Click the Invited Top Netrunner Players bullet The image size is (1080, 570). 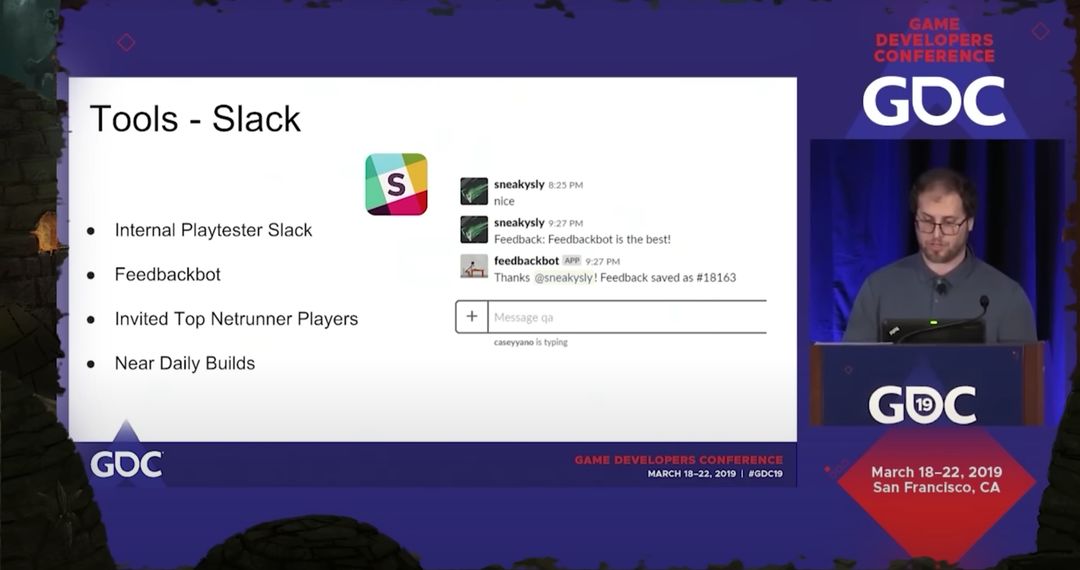click(x=236, y=319)
